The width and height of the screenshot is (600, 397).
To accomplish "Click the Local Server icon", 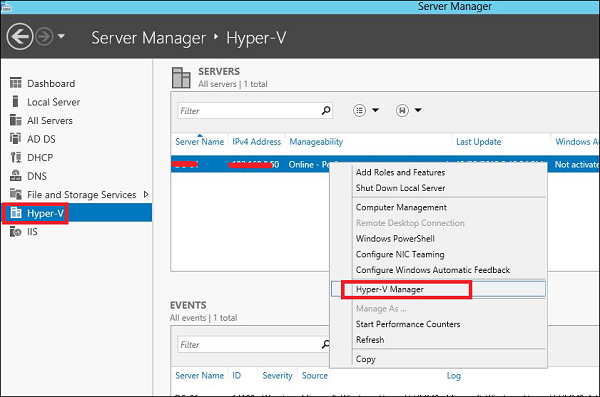I will 15,101.
